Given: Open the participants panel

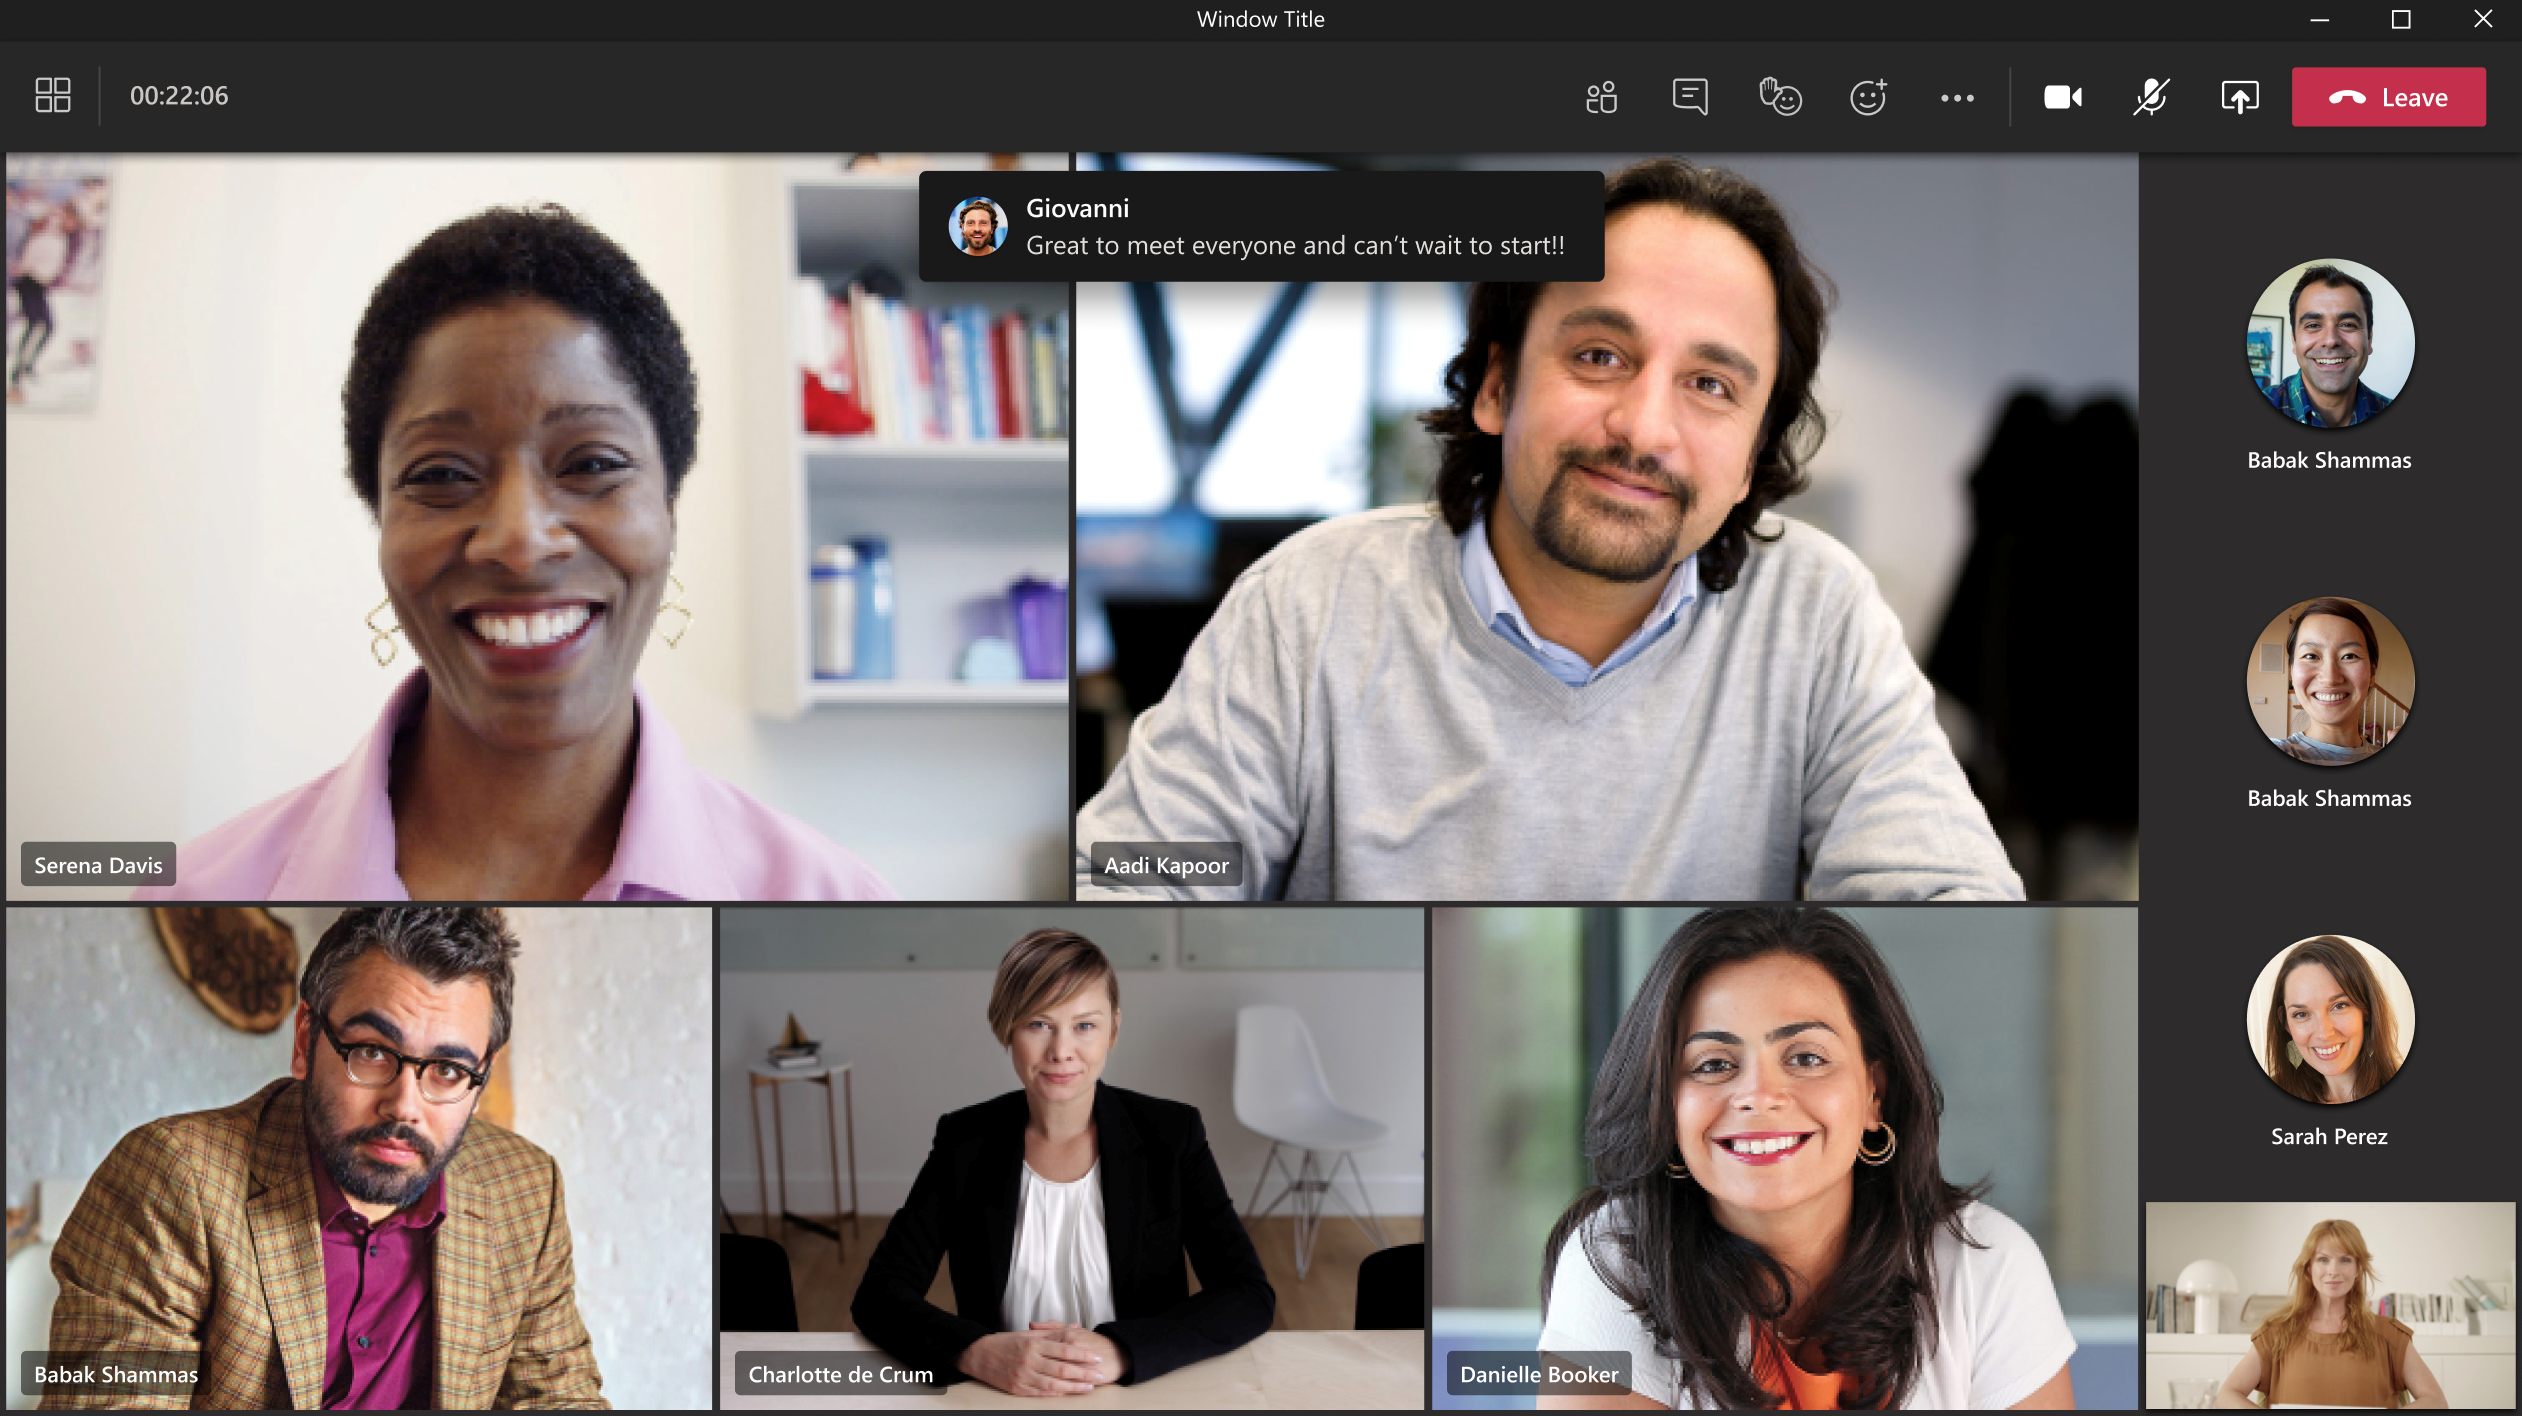Looking at the screenshot, I should point(1600,97).
